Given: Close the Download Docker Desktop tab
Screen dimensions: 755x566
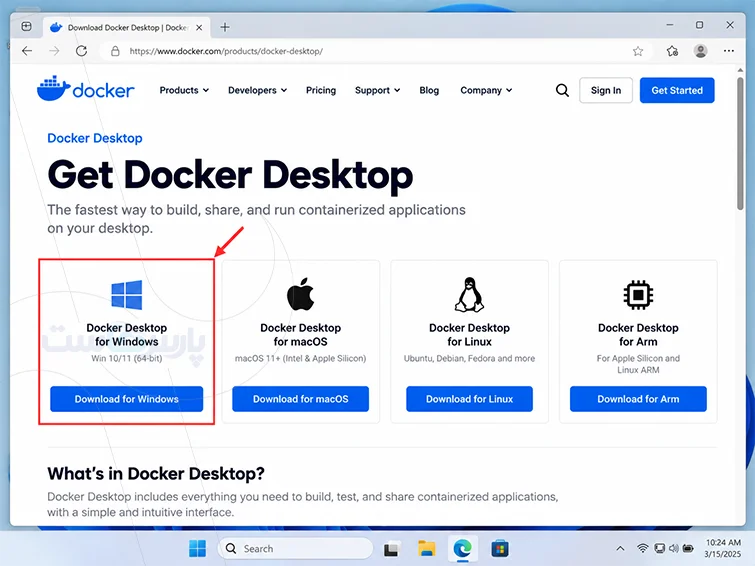Looking at the screenshot, I should [199, 27].
